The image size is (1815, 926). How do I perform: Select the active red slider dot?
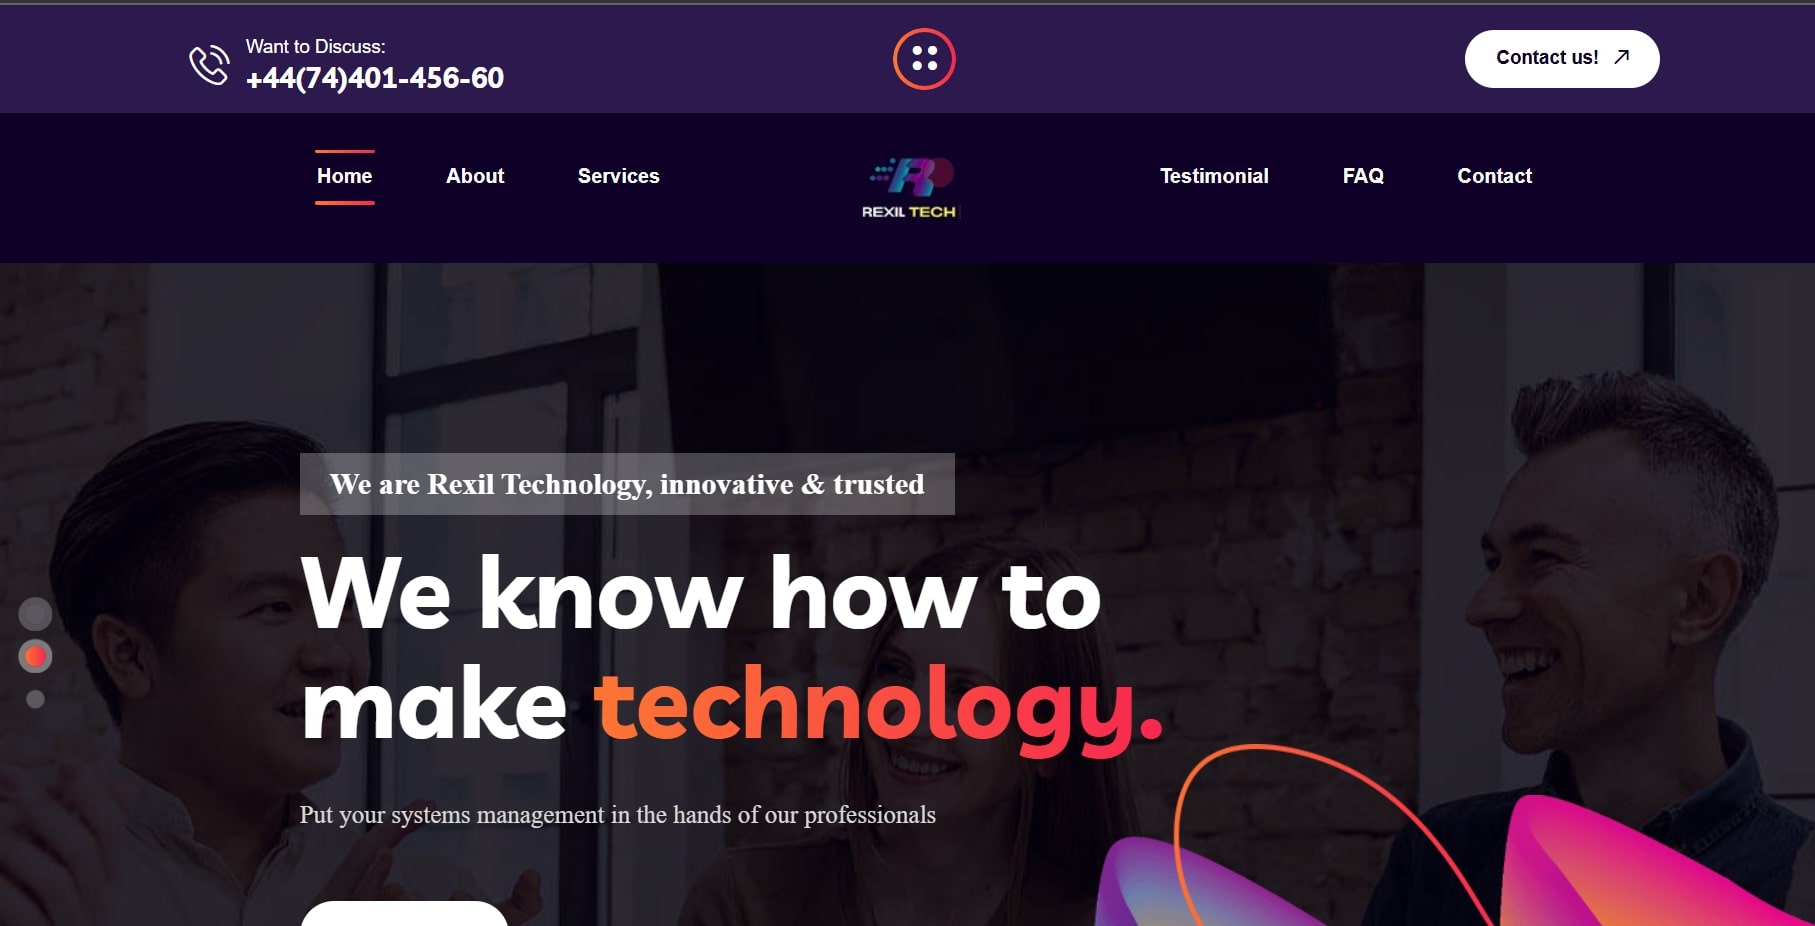point(35,656)
